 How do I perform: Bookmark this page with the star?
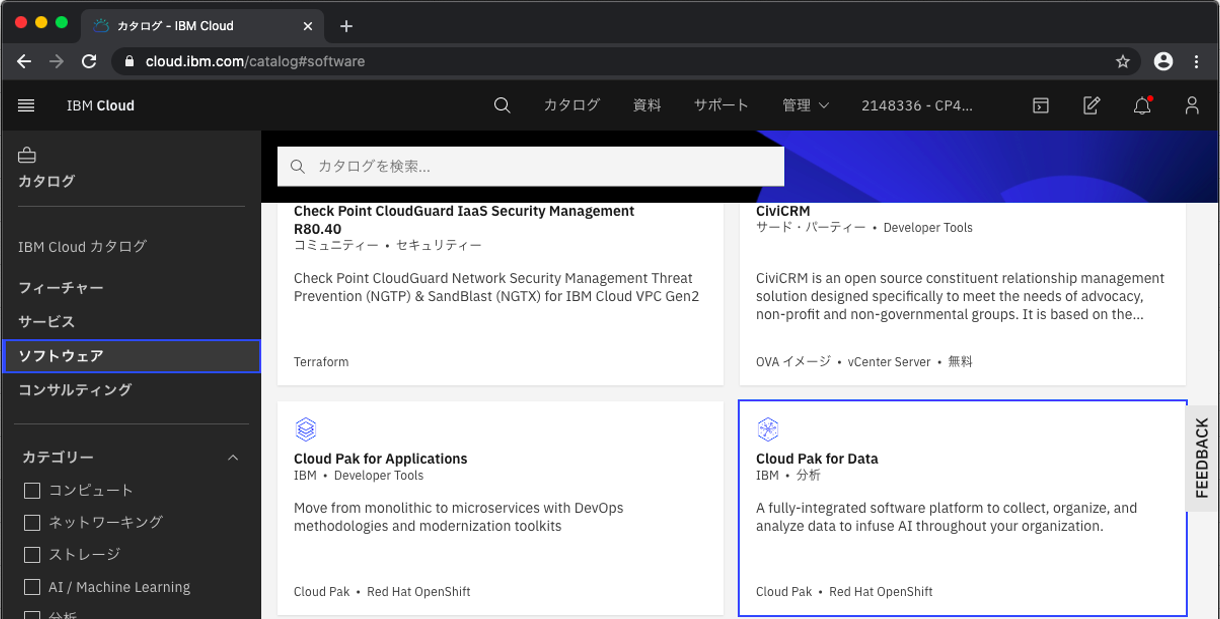click(1122, 61)
